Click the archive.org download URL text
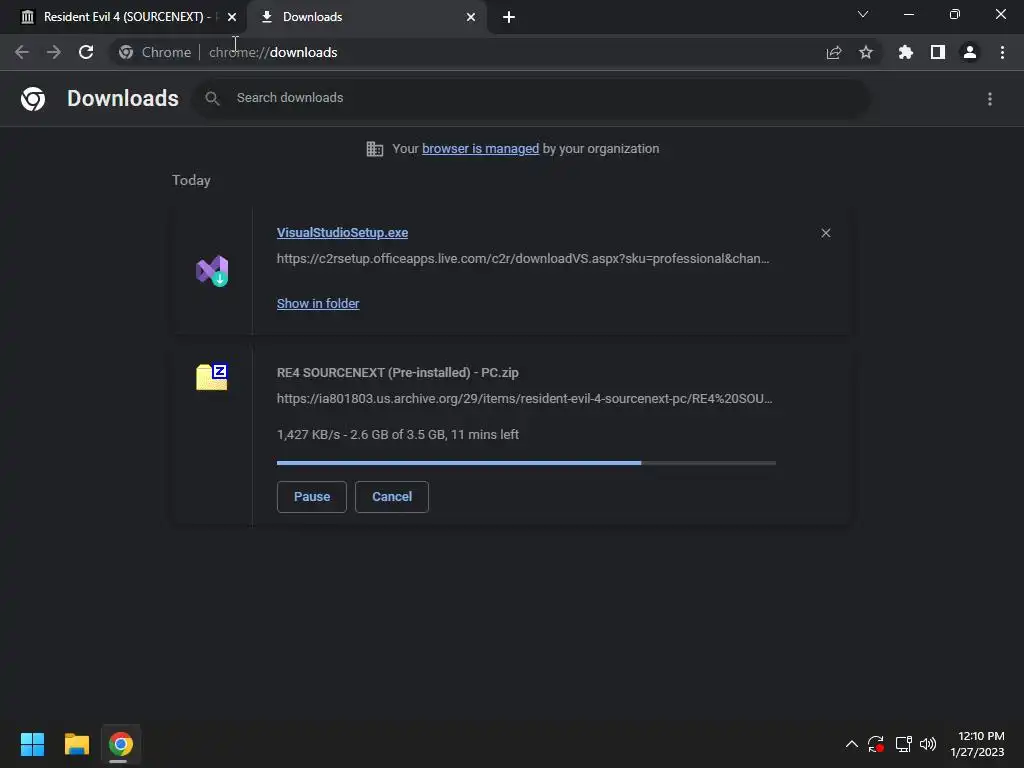This screenshot has width=1024, height=768. [524, 399]
